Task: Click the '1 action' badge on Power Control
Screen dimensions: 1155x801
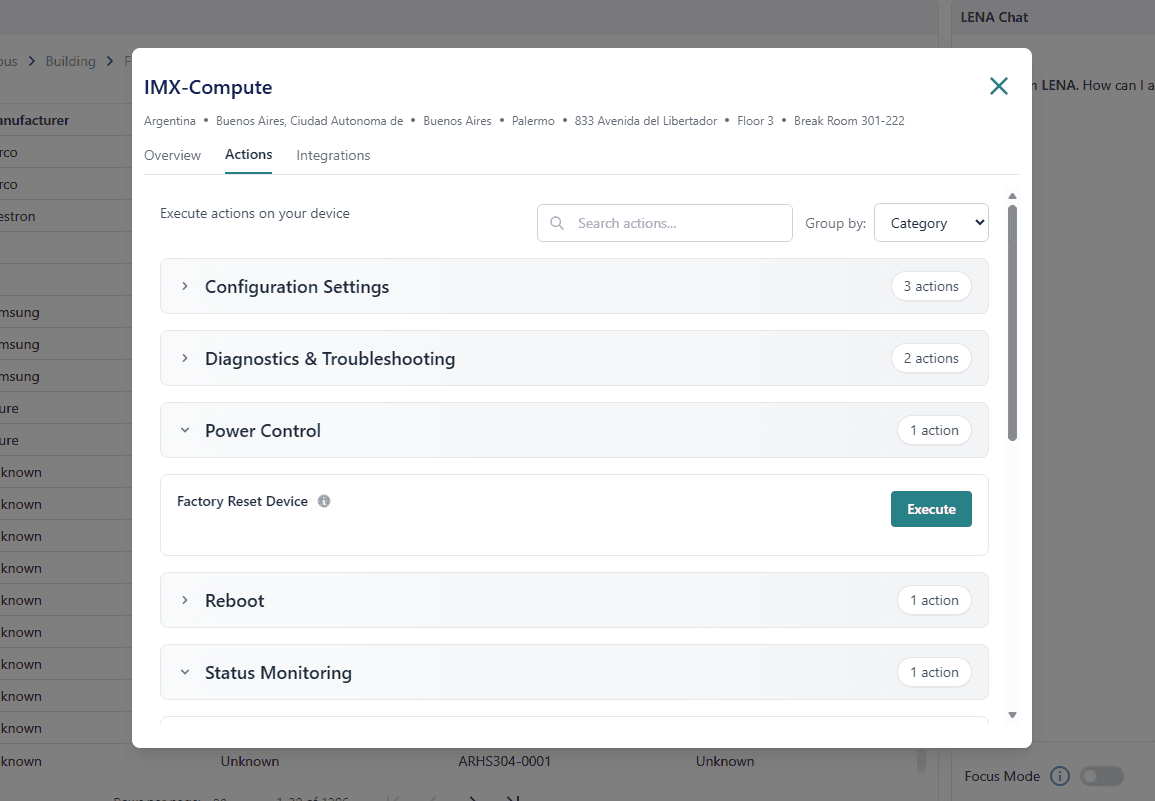Action: pos(934,430)
